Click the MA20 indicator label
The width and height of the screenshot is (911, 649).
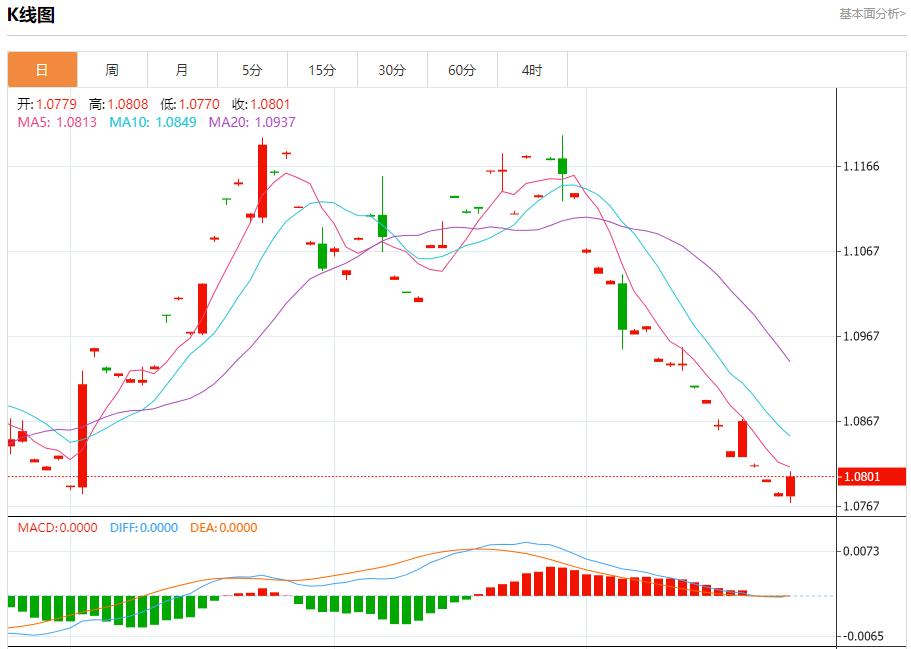click(x=252, y=122)
